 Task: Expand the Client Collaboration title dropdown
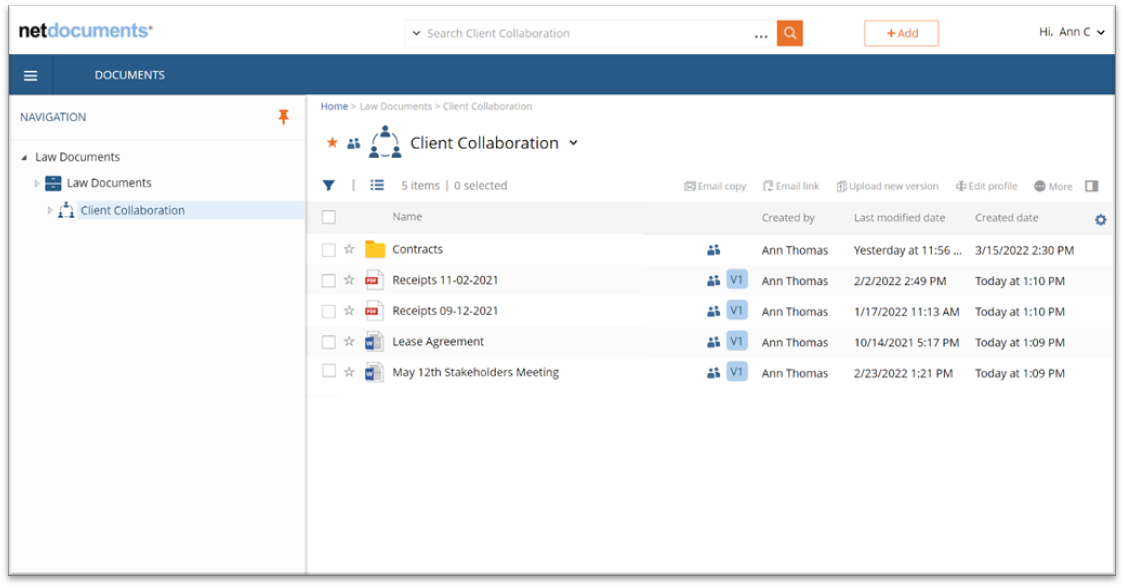(572, 143)
